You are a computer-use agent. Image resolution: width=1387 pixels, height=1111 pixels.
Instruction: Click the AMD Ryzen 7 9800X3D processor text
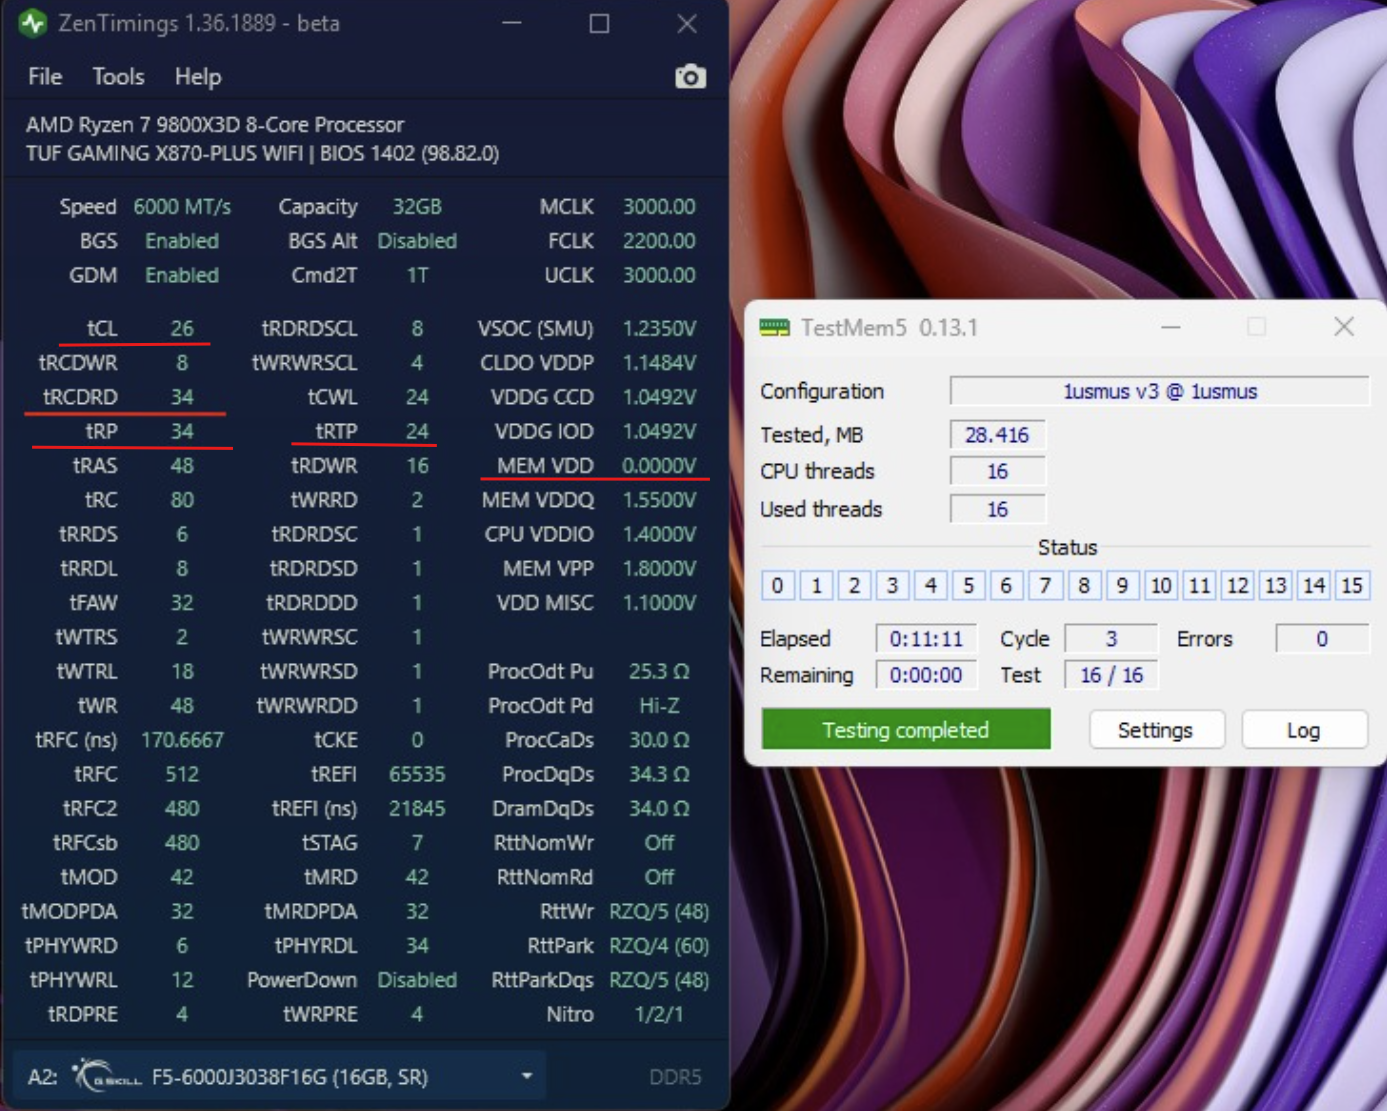click(215, 125)
